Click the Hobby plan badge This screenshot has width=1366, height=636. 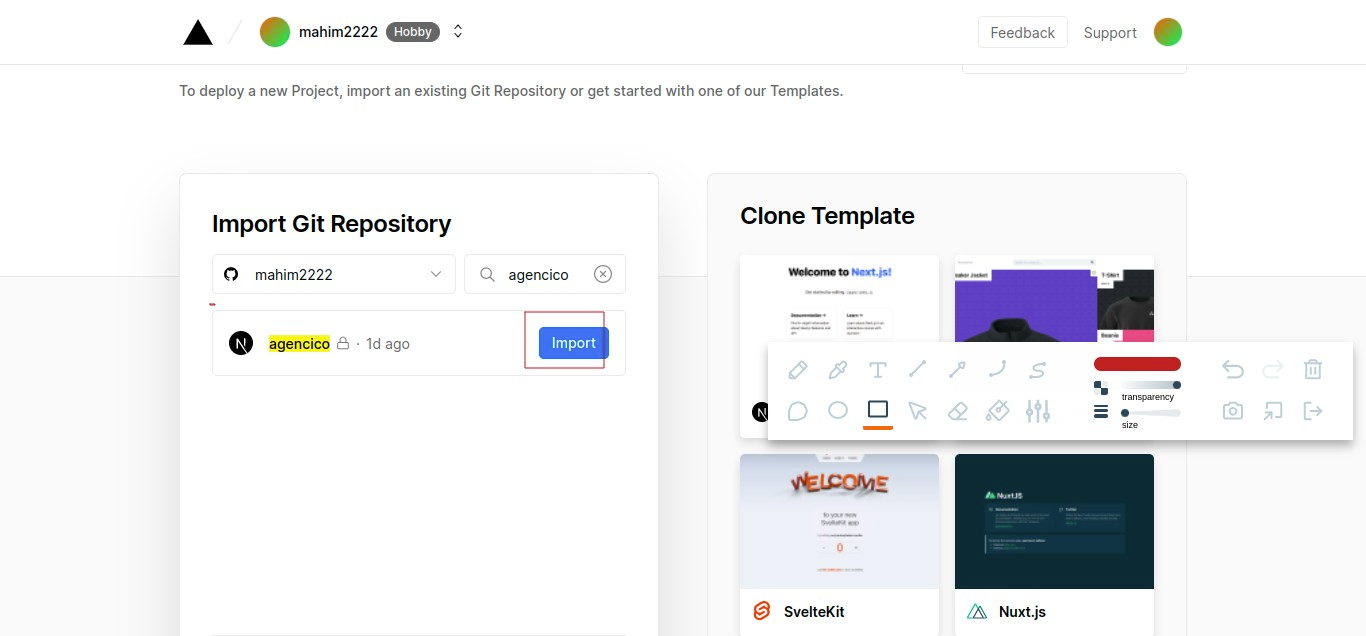coord(413,32)
